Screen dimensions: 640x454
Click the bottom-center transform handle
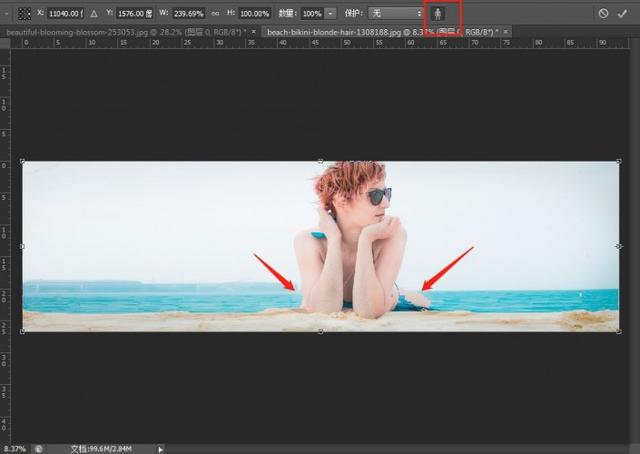coord(320,332)
